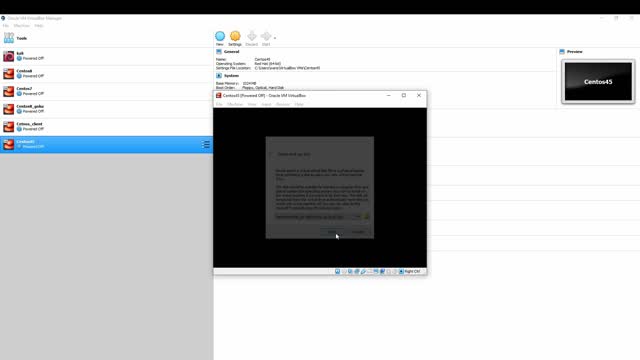Click the hard disk activity status bar icon

[338, 271]
